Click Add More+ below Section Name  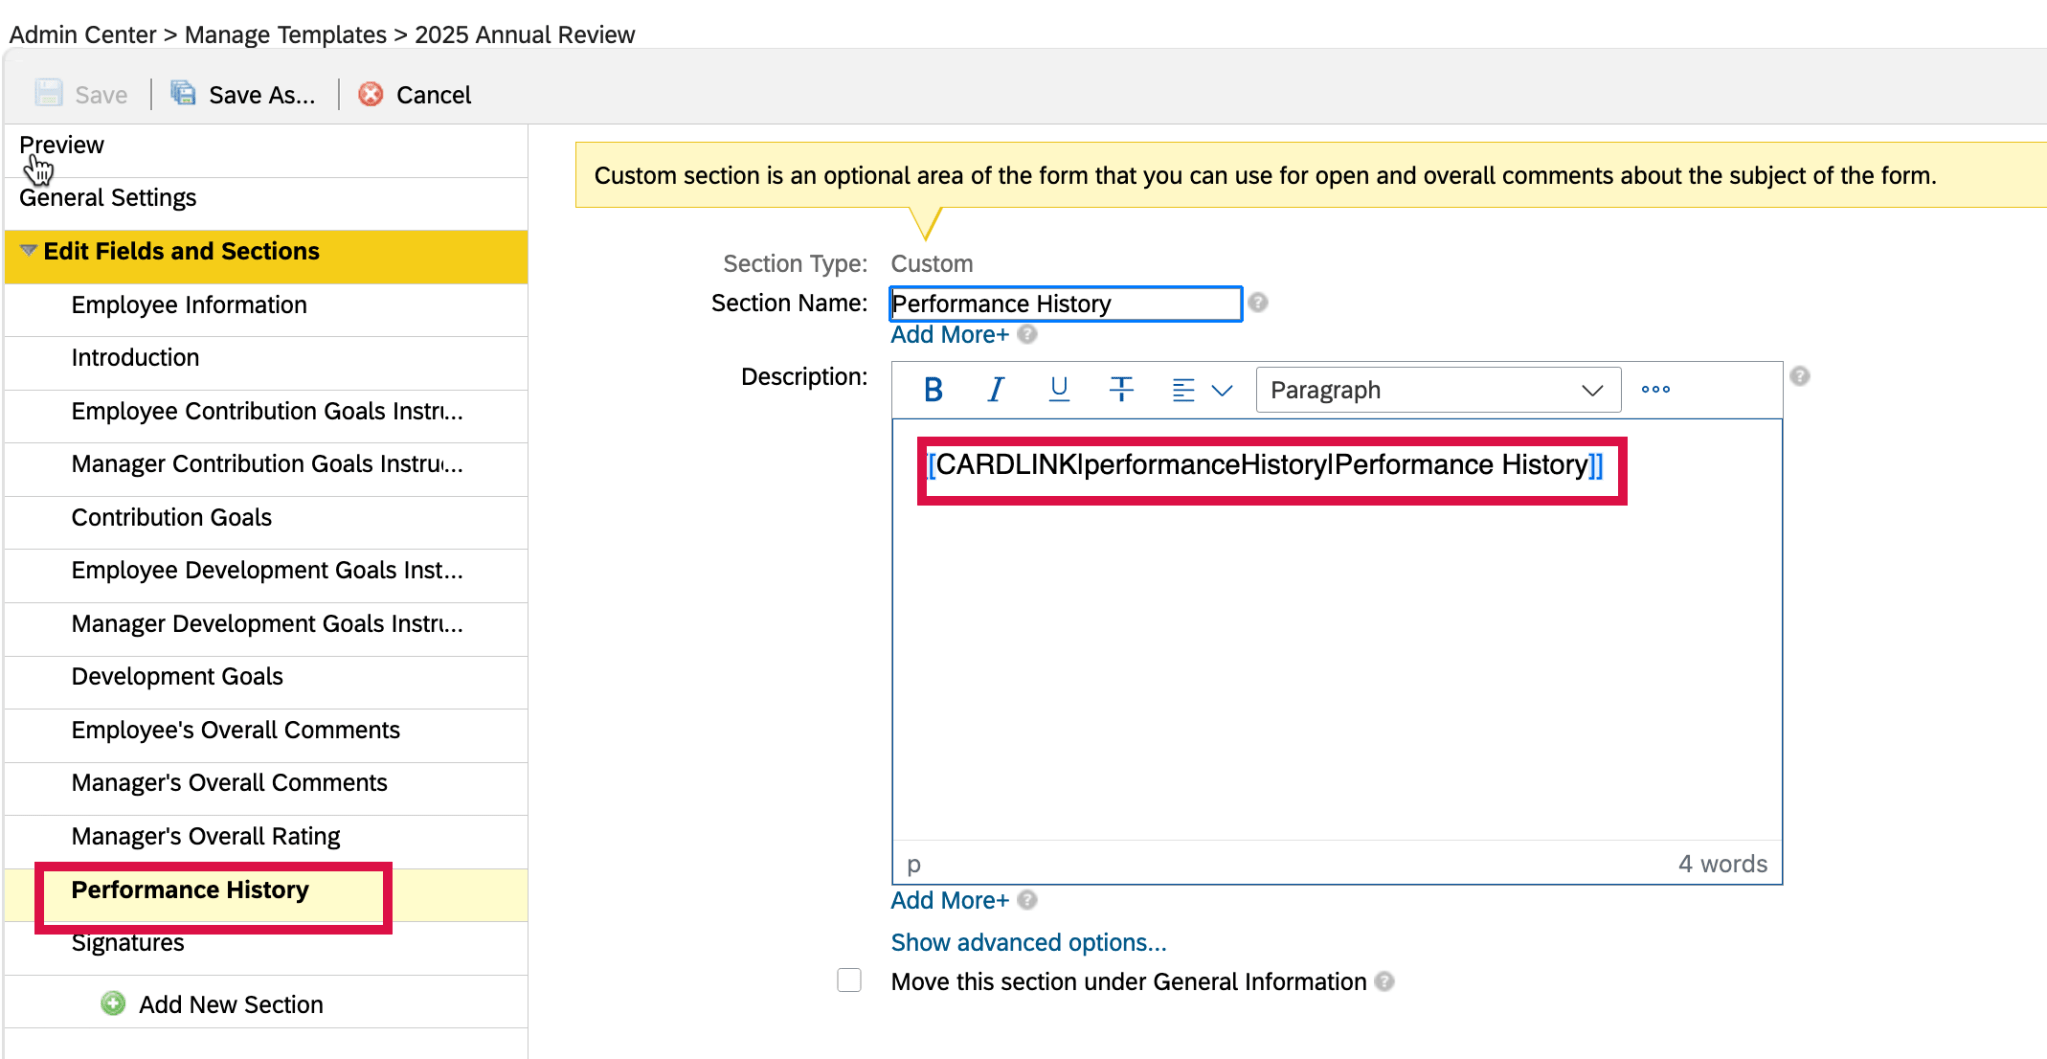coord(948,334)
